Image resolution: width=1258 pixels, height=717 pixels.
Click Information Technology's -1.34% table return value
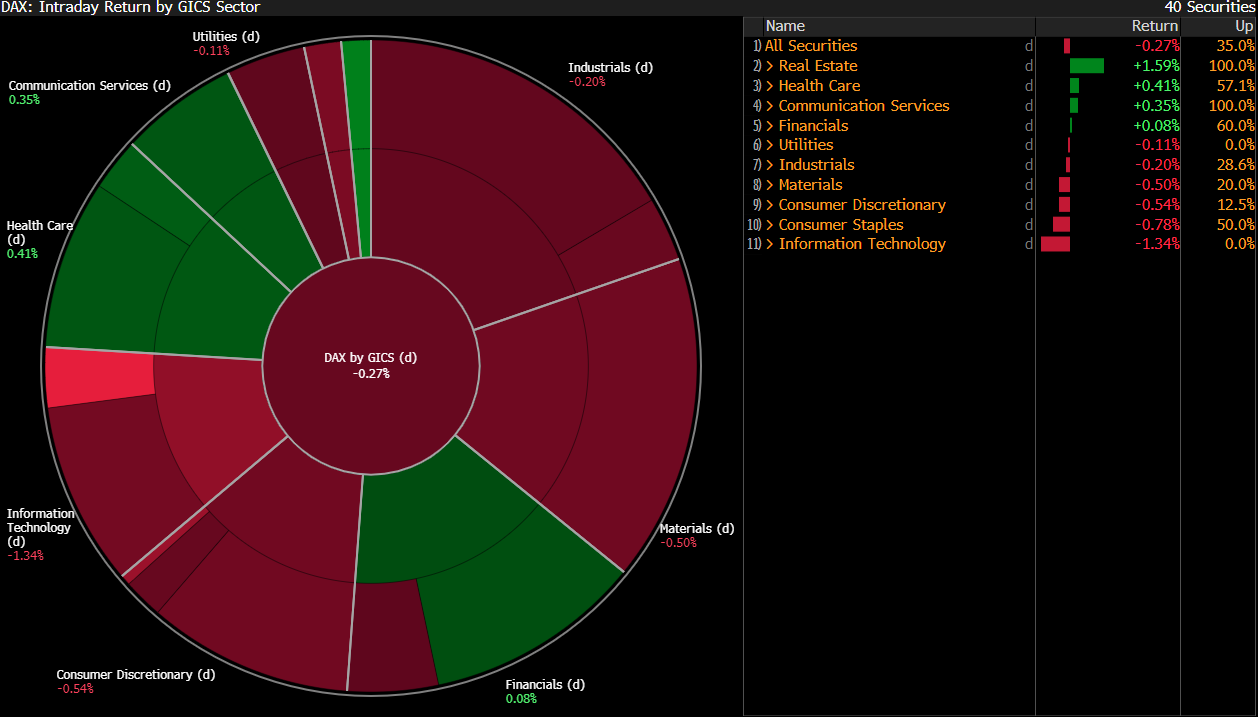click(1157, 244)
